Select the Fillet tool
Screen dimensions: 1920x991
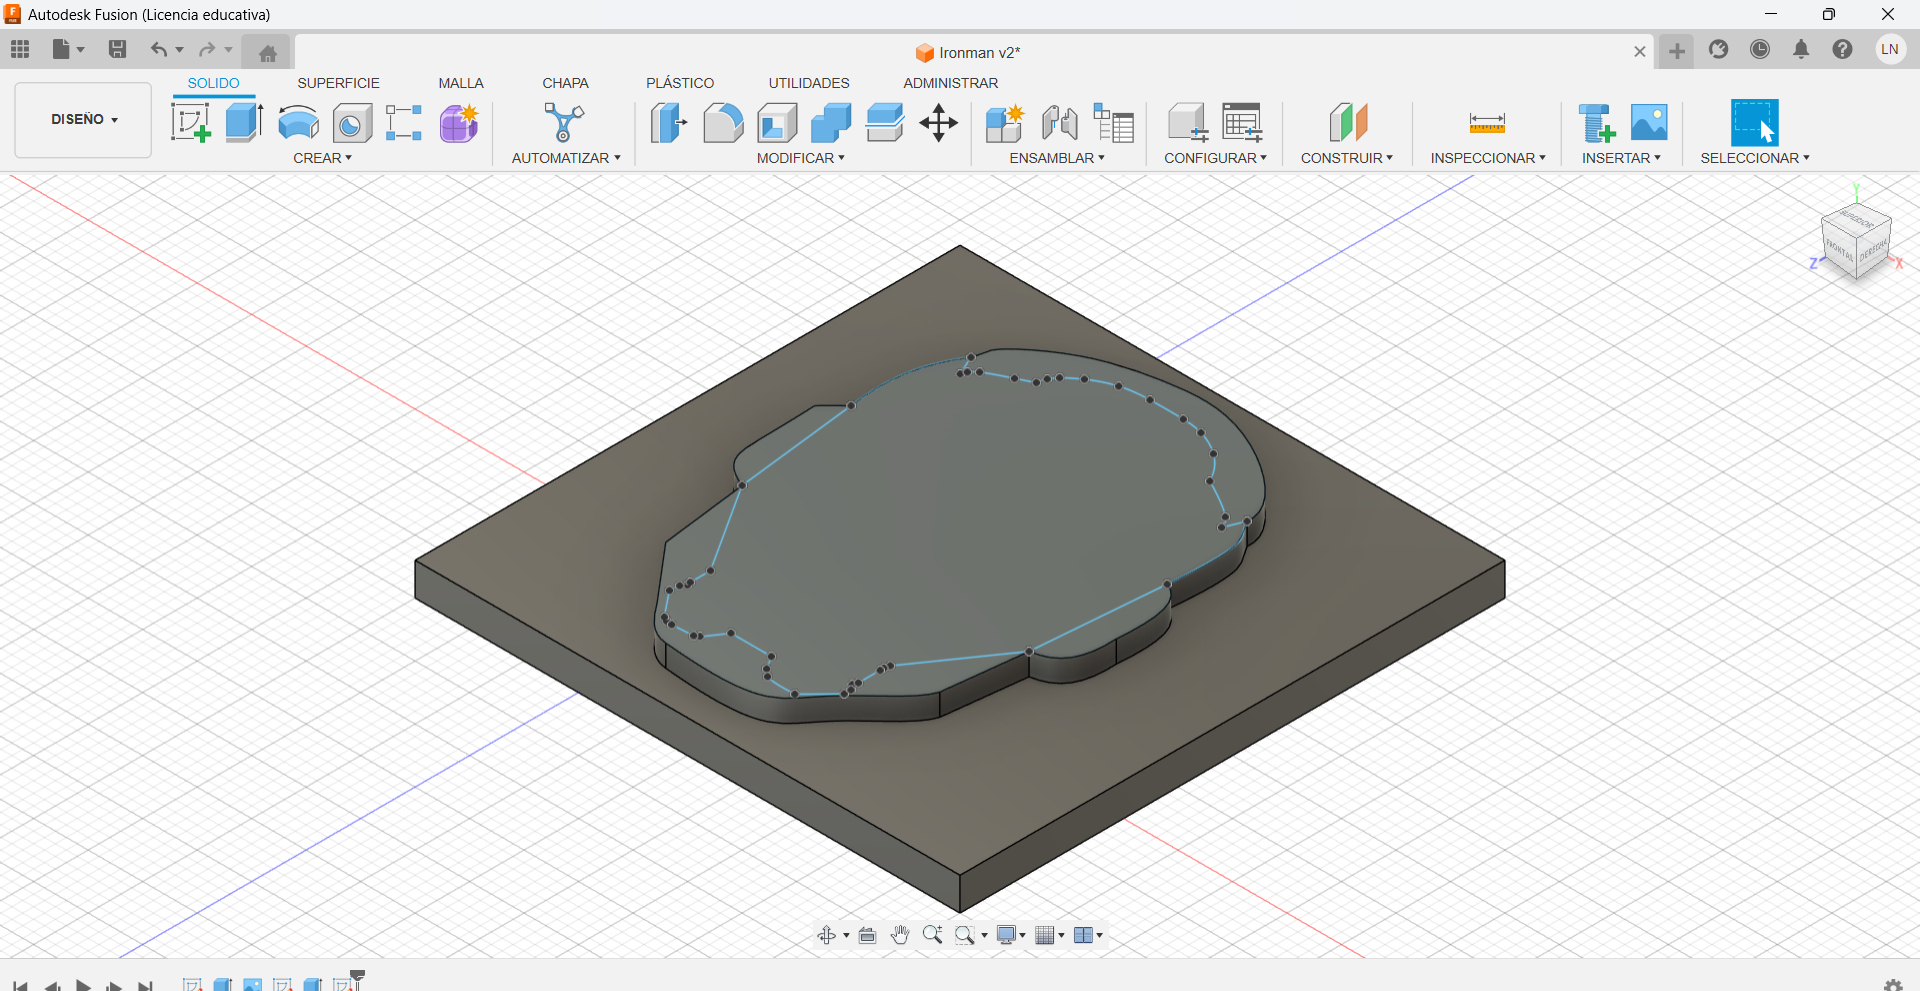point(723,123)
